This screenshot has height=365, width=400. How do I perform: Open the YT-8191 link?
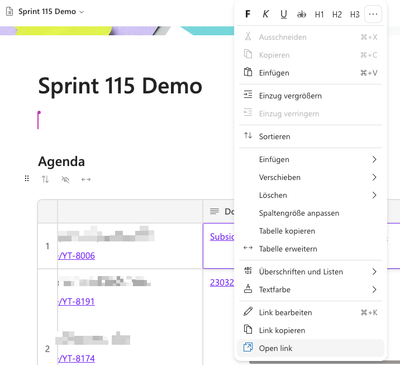[76, 301]
